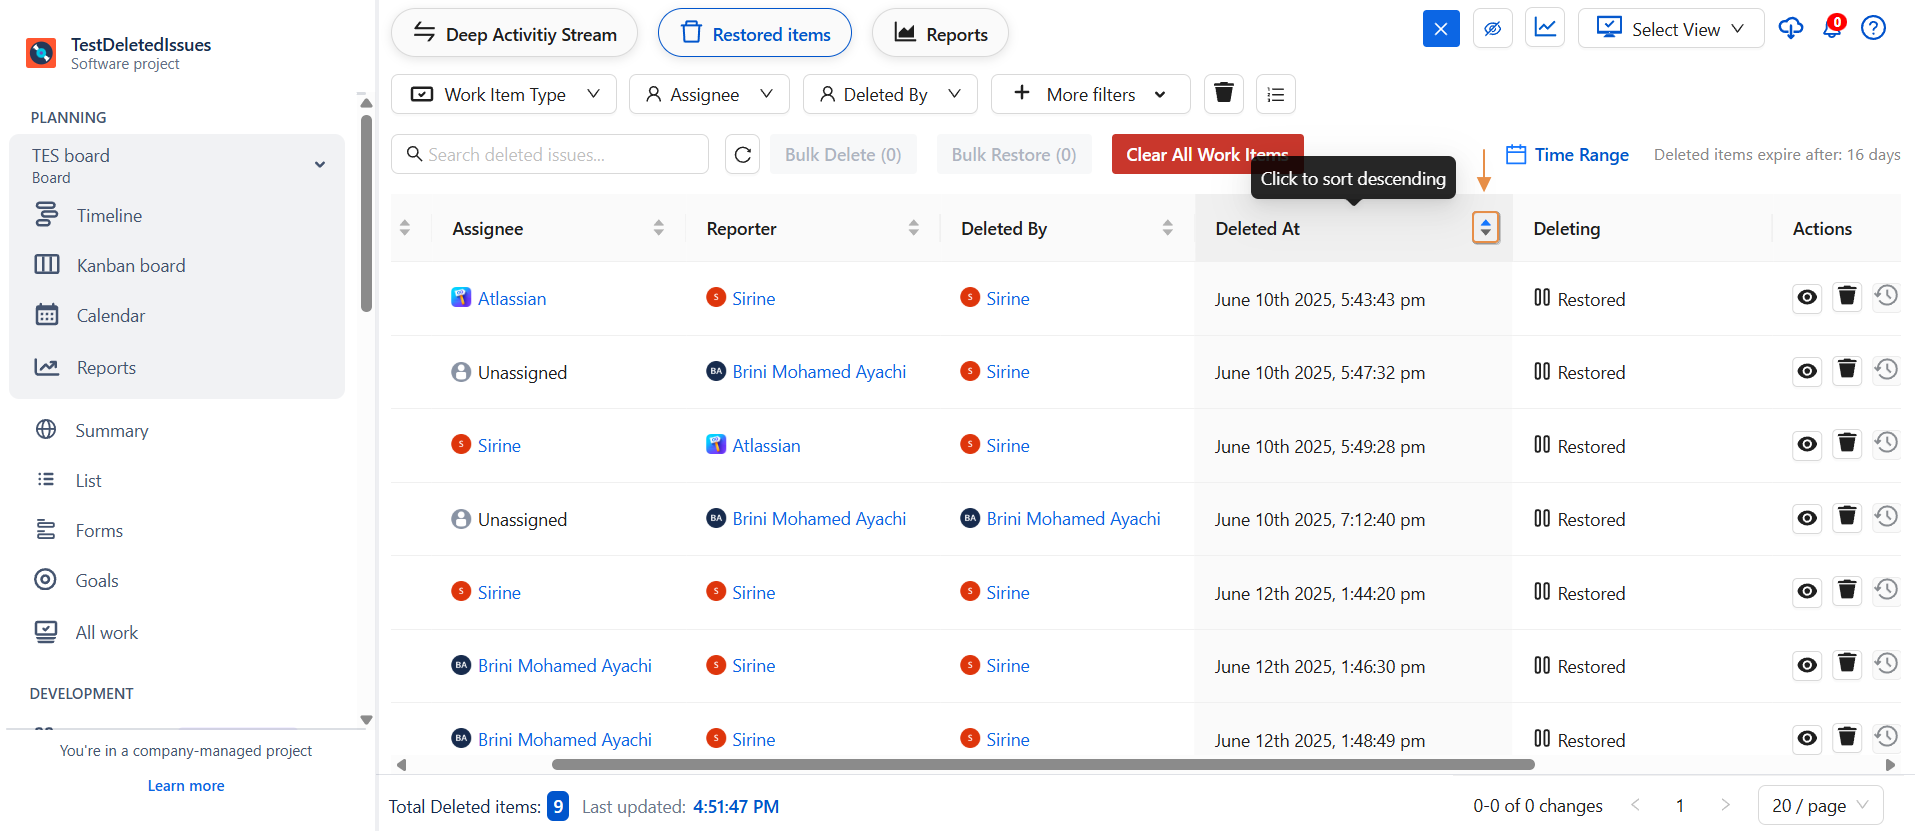Click the list view icon in filter bar

pos(1275,94)
